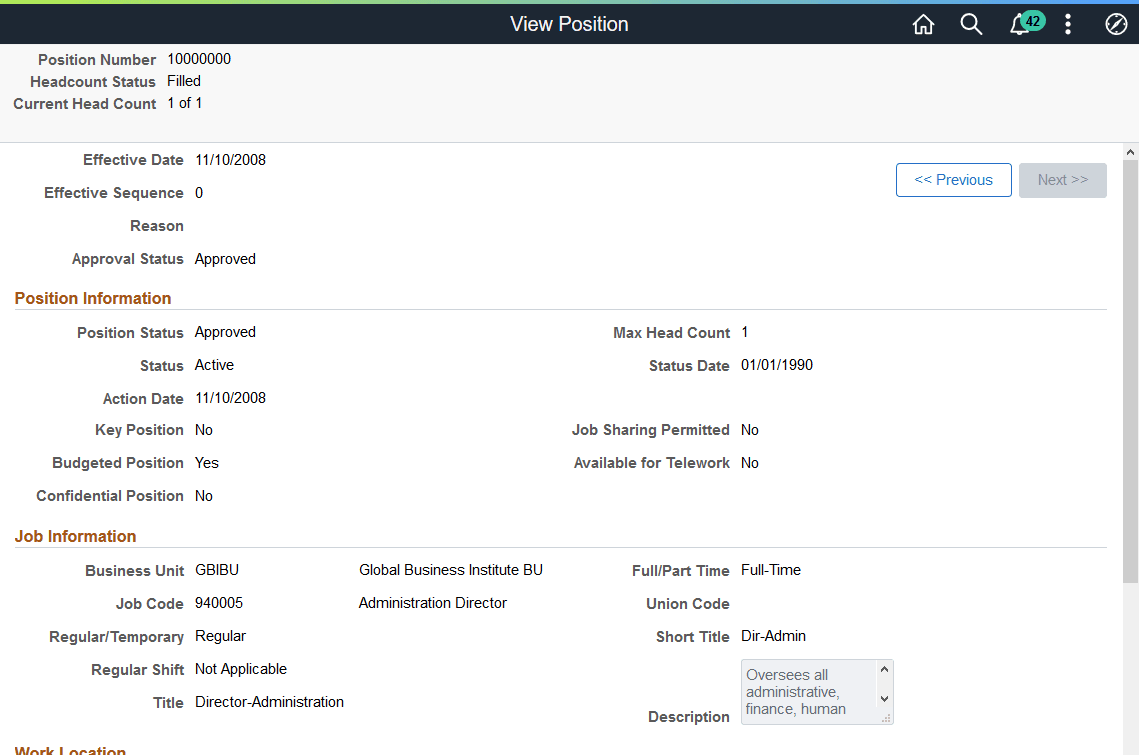Click the Job Code value 940005
The image size is (1139, 755).
[x=219, y=603]
